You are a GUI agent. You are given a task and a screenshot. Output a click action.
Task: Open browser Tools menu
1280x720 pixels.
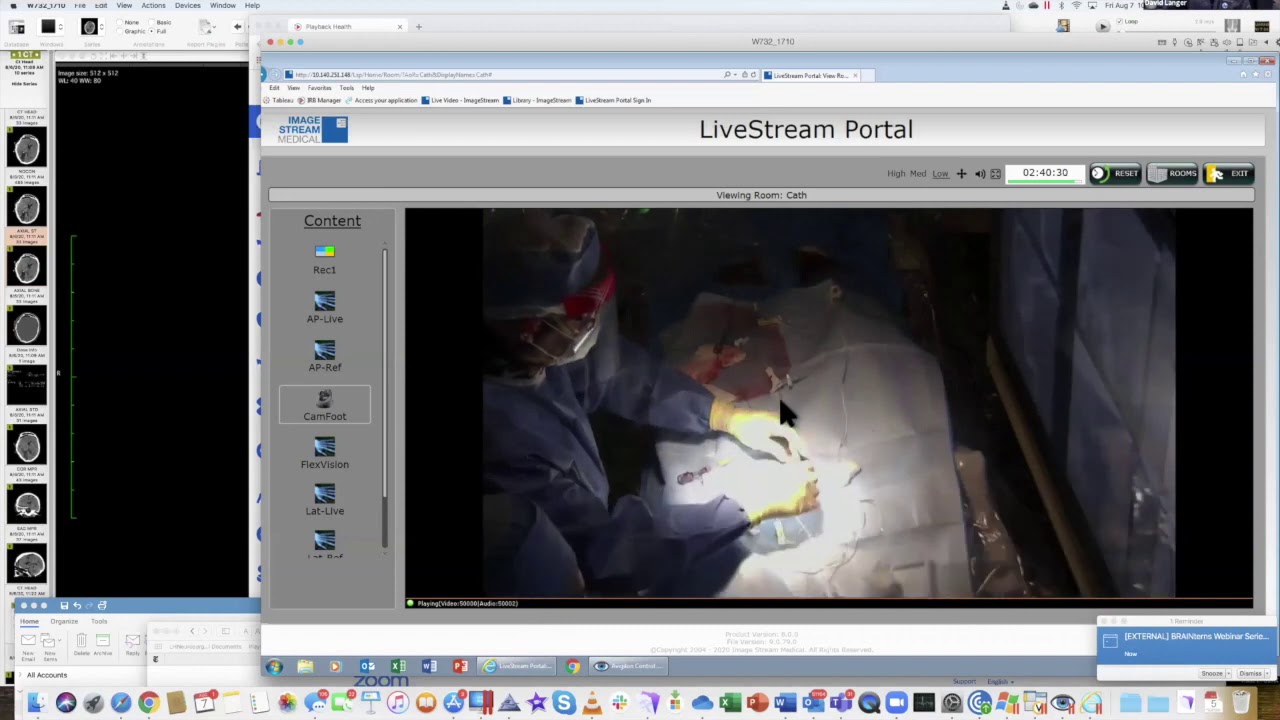[346, 88]
